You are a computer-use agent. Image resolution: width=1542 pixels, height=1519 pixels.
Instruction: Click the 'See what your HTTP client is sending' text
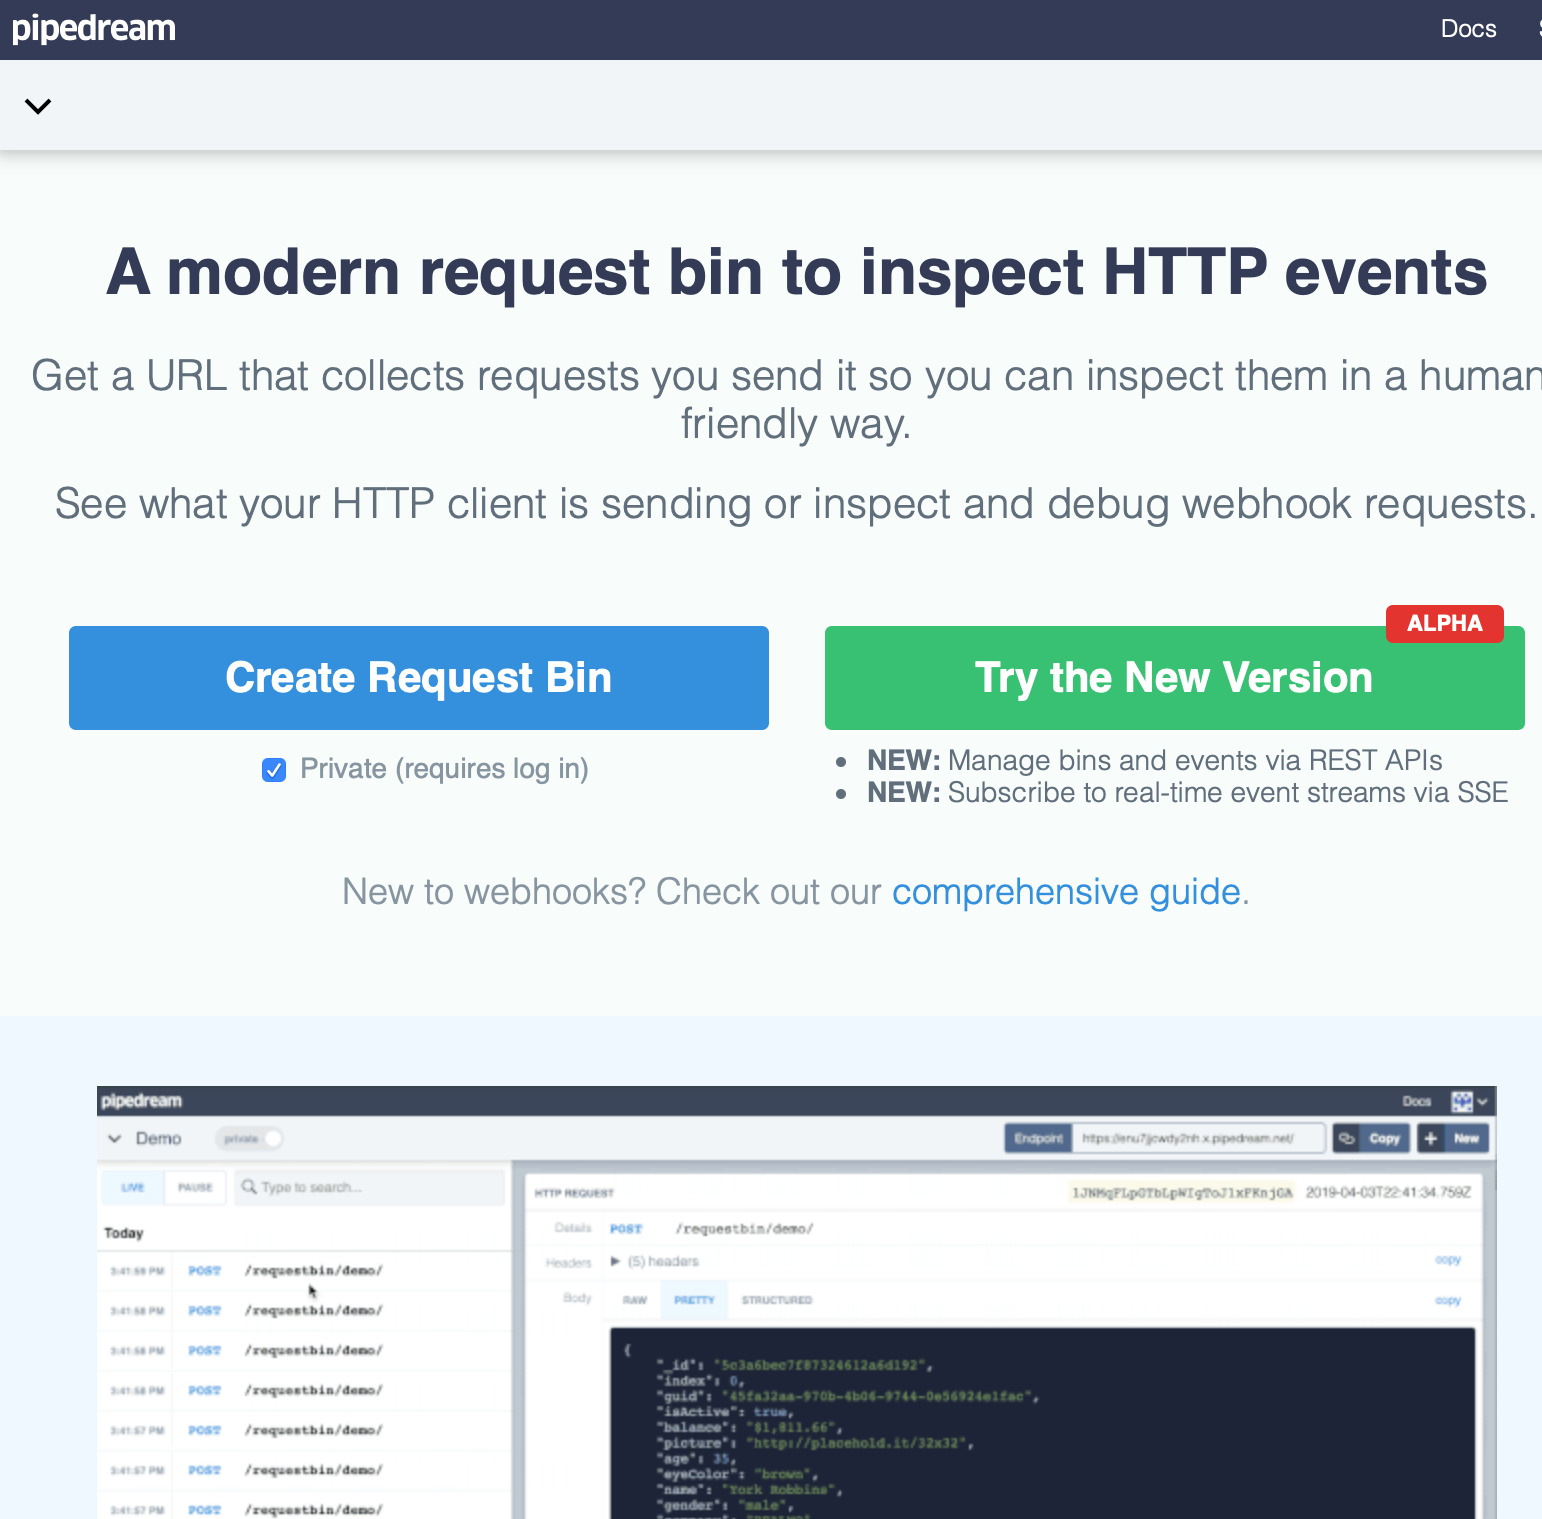point(795,504)
